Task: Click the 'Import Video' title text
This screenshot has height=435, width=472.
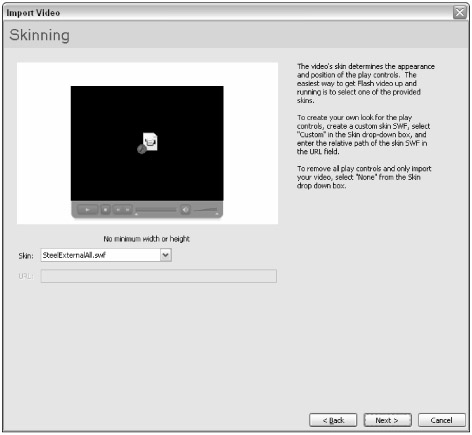Action: (x=33, y=13)
